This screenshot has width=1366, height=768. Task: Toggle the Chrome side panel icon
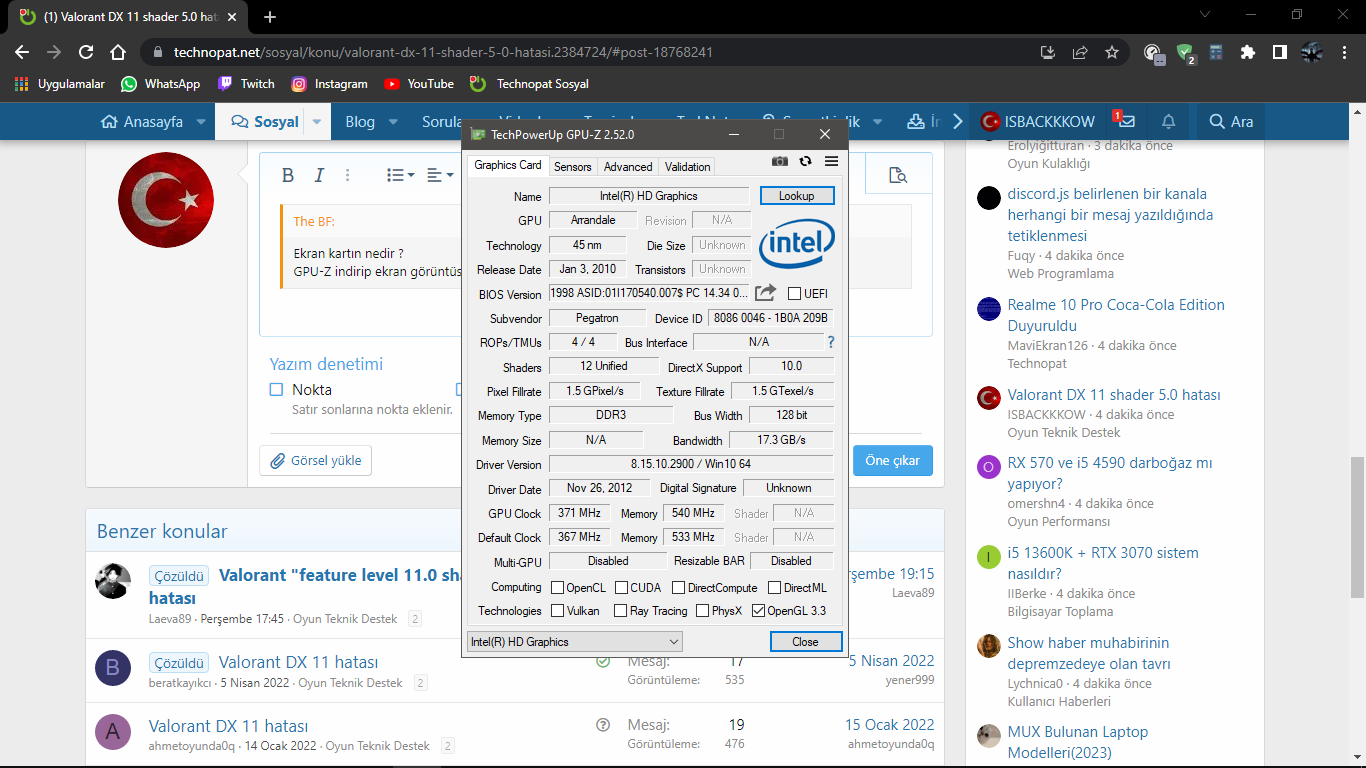[x=1279, y=52]
